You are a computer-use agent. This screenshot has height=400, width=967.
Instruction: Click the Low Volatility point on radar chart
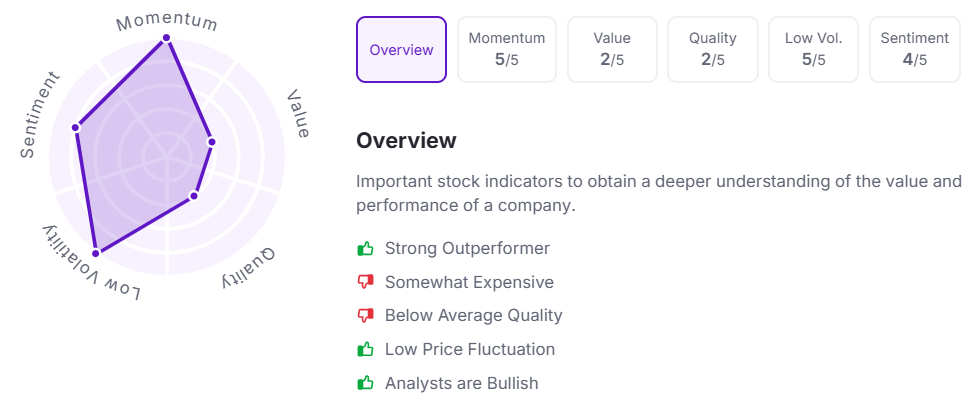pos(96,252)
